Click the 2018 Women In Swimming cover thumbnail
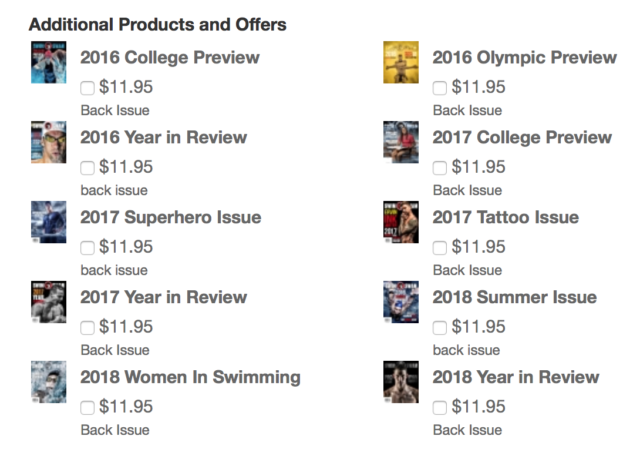The width and height of the screenshot is (640, 456). (x=48, y=382)
